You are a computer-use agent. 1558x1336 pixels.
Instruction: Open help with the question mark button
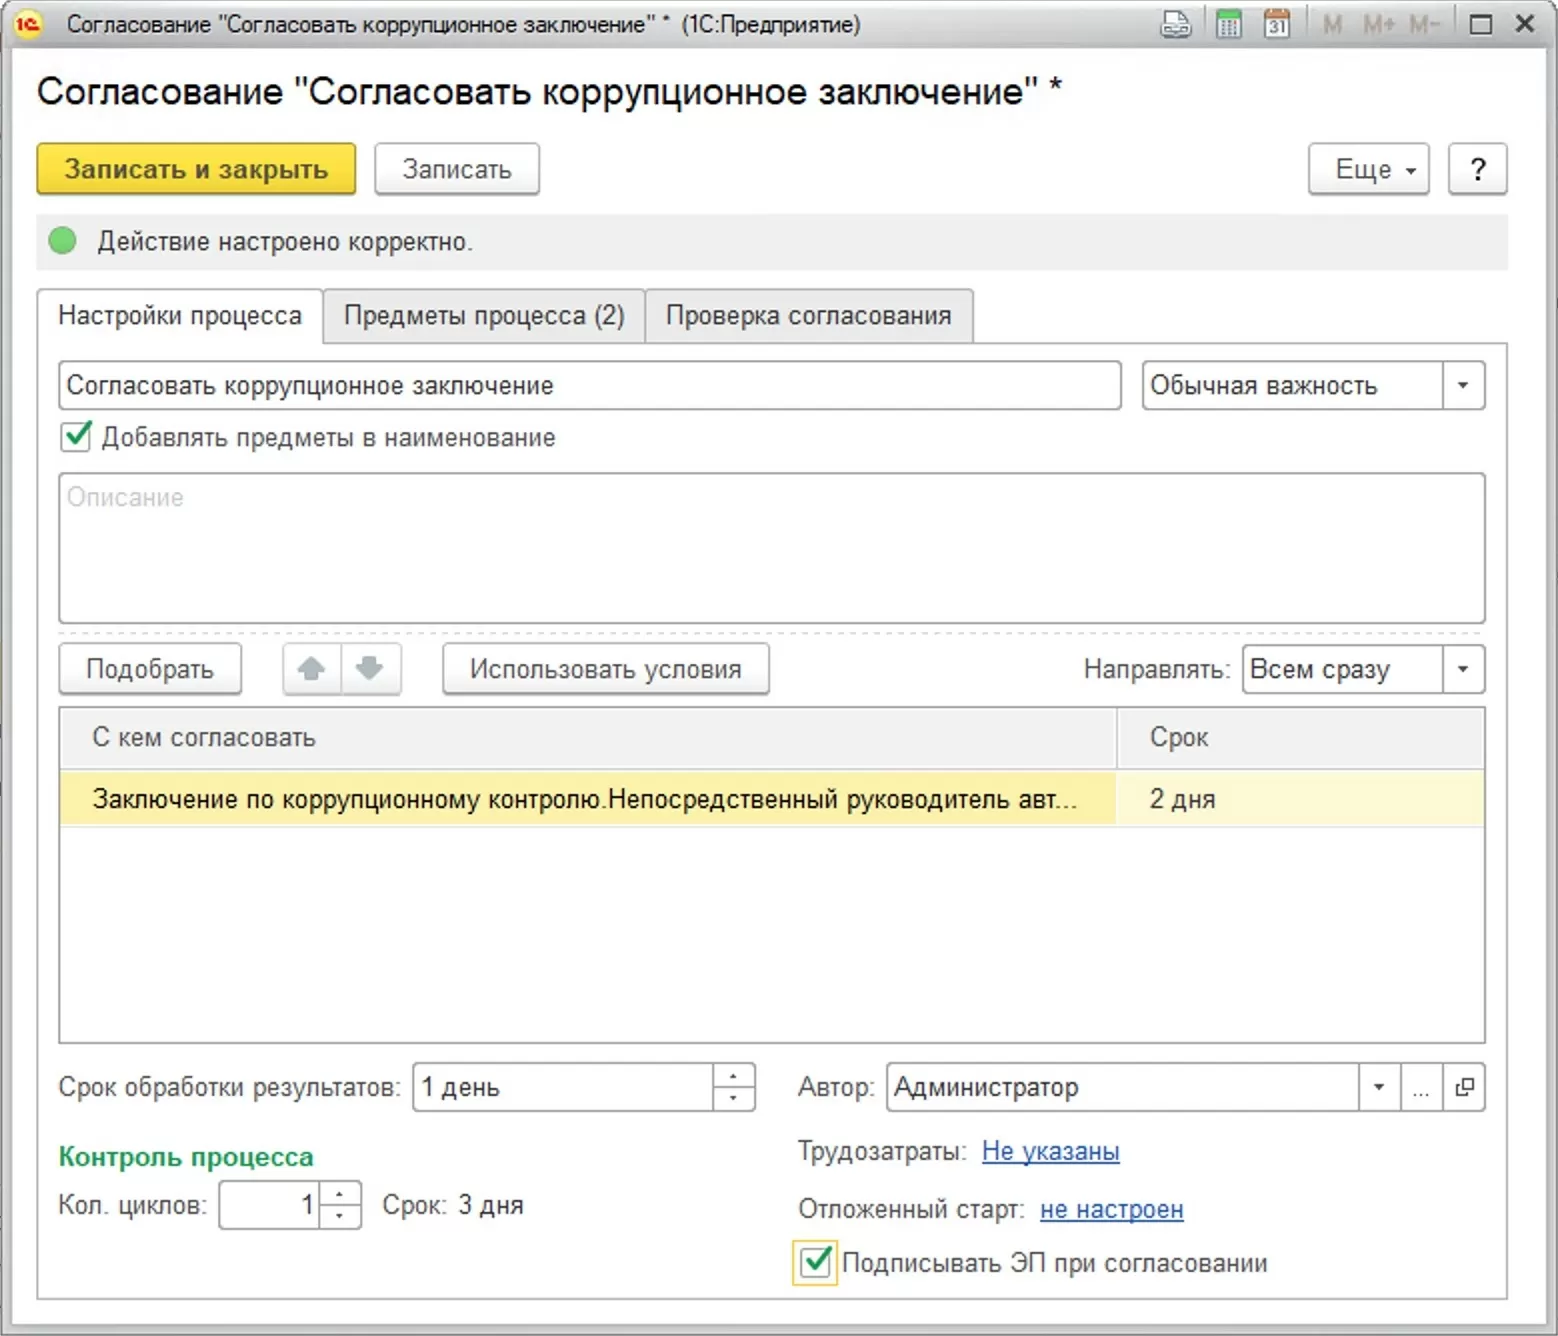click(1477, 169)
